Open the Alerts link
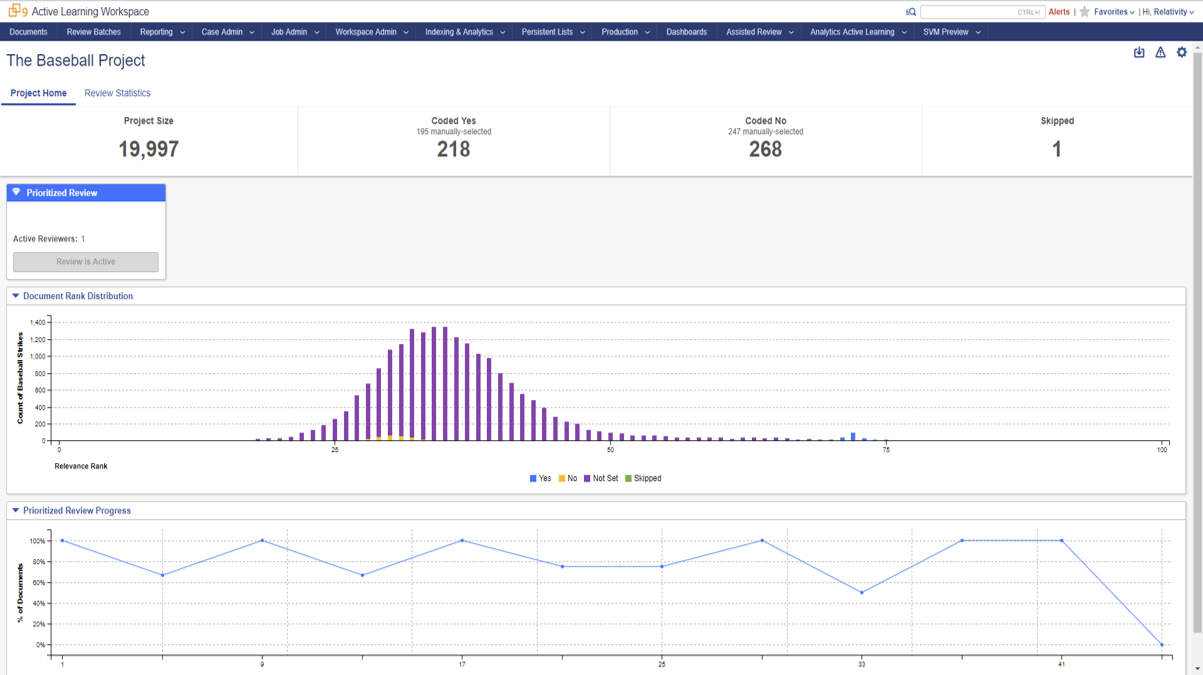 (x=1059, y=11)
